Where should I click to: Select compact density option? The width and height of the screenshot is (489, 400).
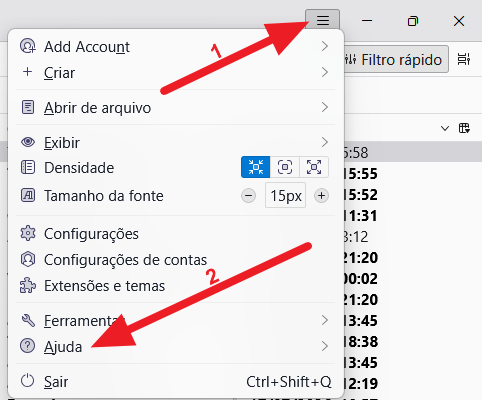click(x=256, y=167)
